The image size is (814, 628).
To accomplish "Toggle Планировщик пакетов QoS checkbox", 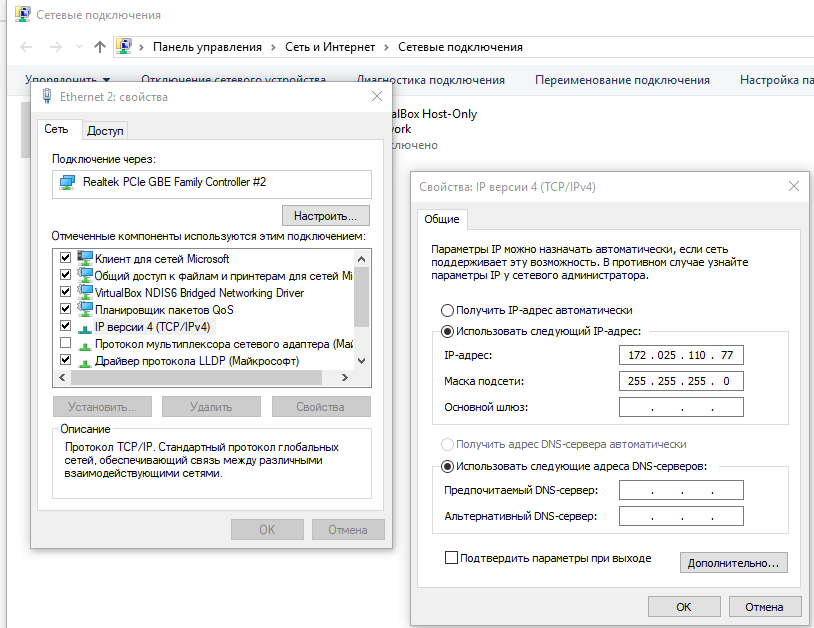I will tap(65, 309).
